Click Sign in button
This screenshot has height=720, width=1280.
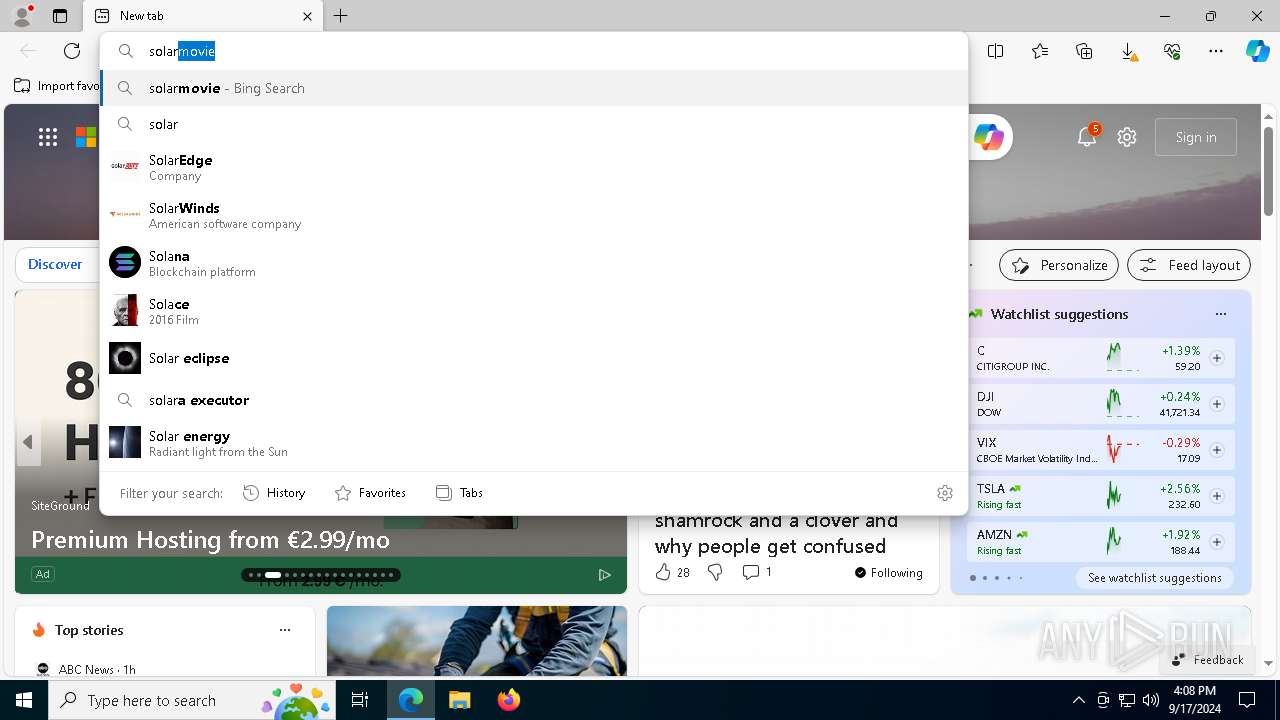point(1196,137)
